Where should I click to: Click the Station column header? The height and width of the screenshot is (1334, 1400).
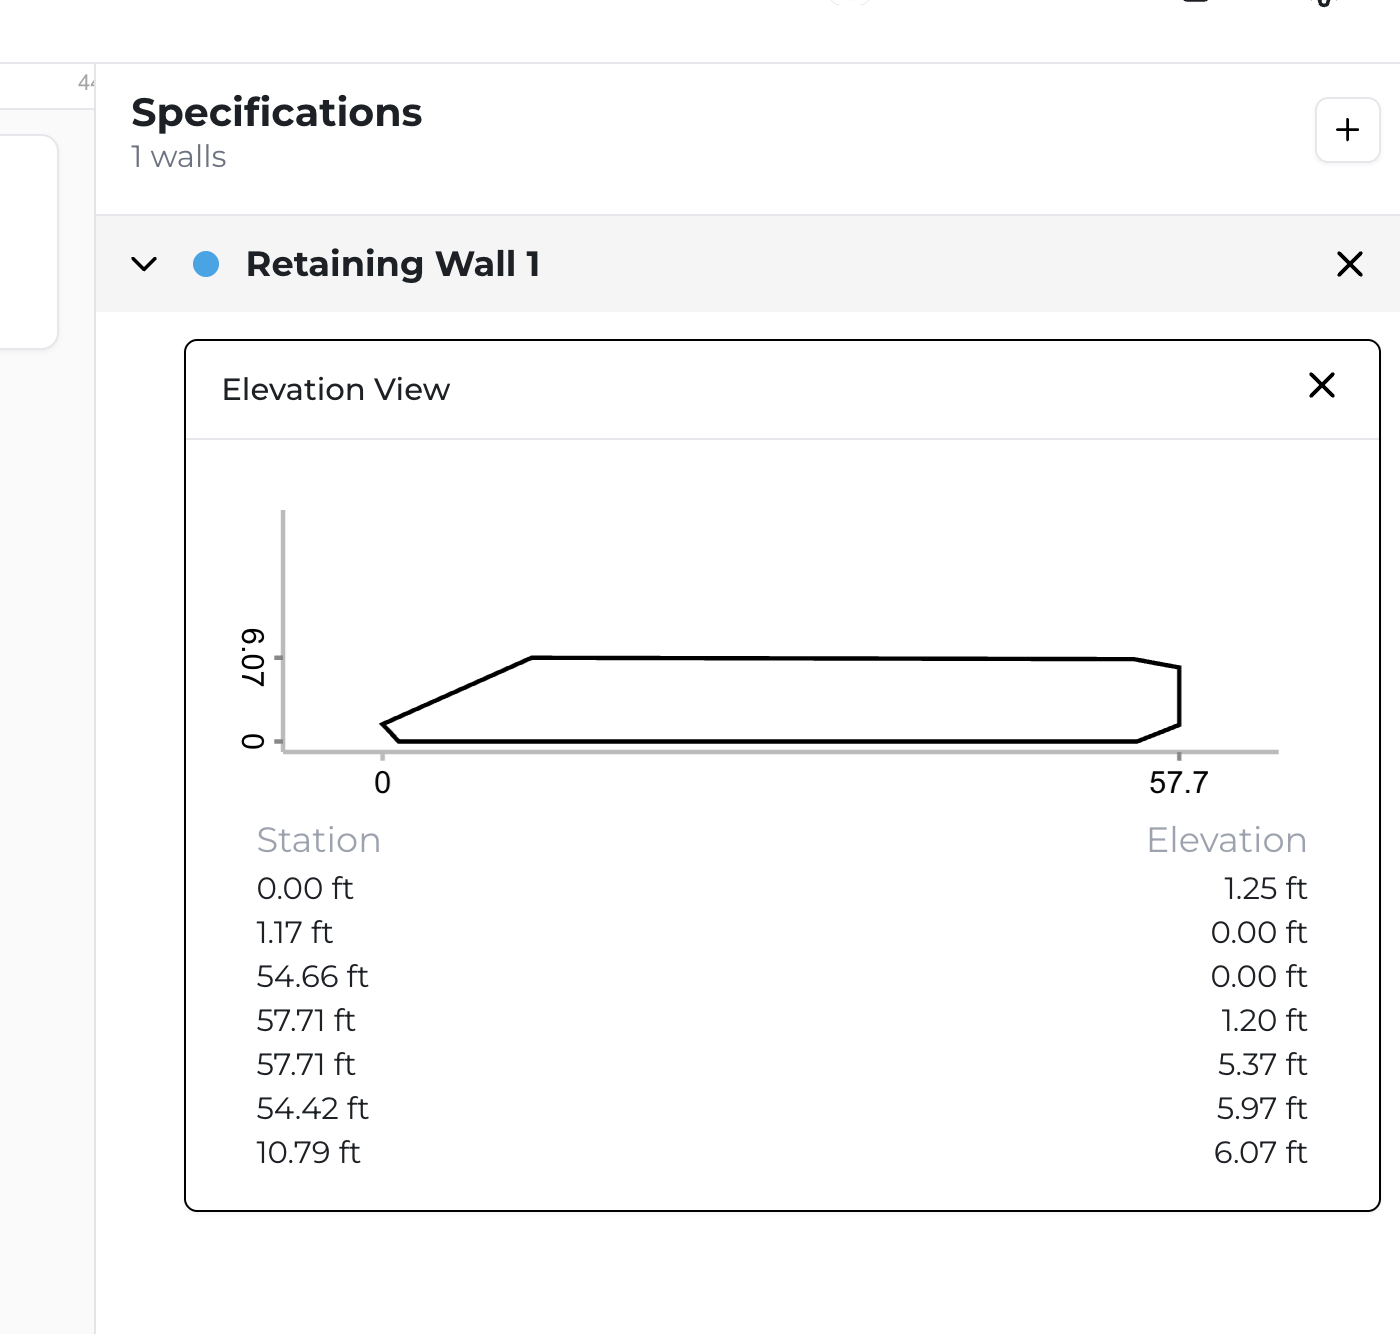[x=318, y=840]
